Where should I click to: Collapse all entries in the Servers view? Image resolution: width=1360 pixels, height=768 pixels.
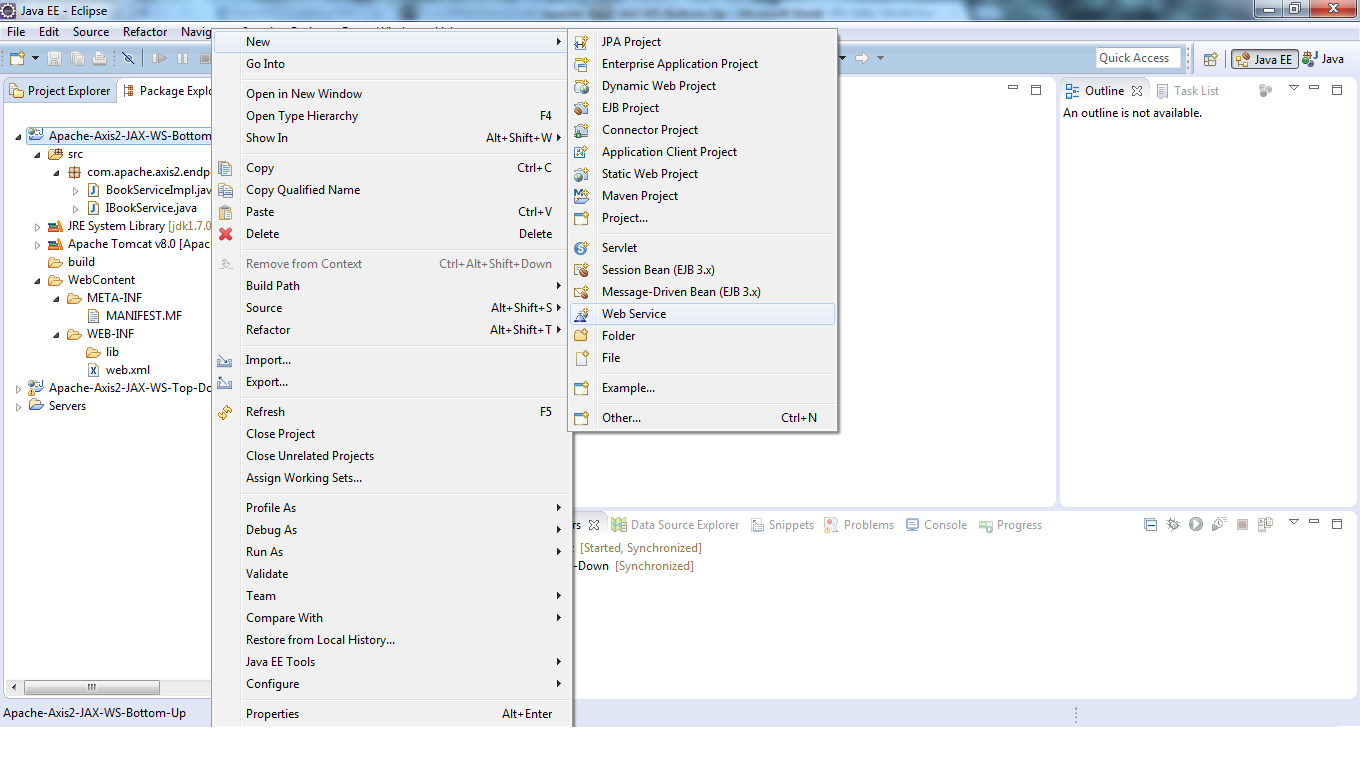(1150, 524)
